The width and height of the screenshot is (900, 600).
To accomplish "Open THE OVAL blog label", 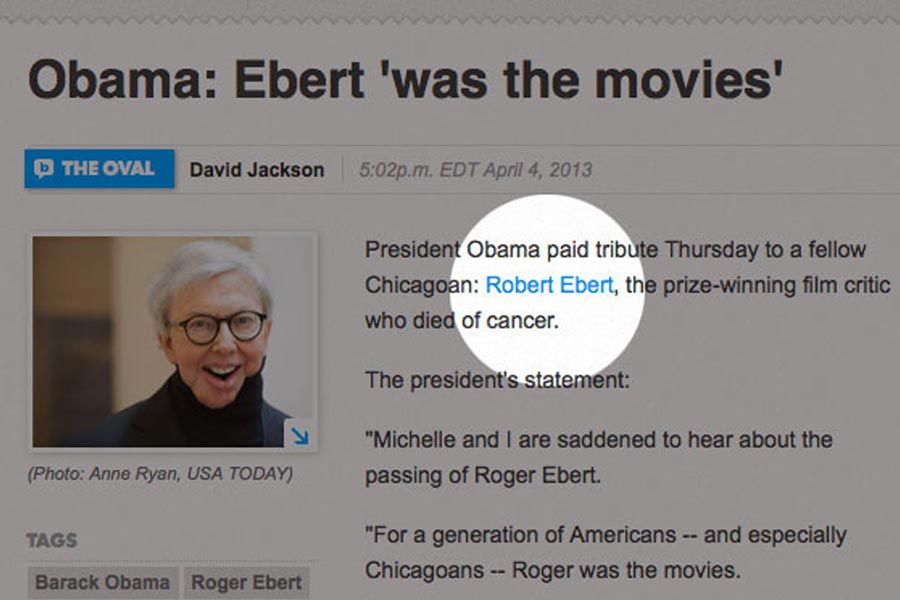I will coord(108,169).
